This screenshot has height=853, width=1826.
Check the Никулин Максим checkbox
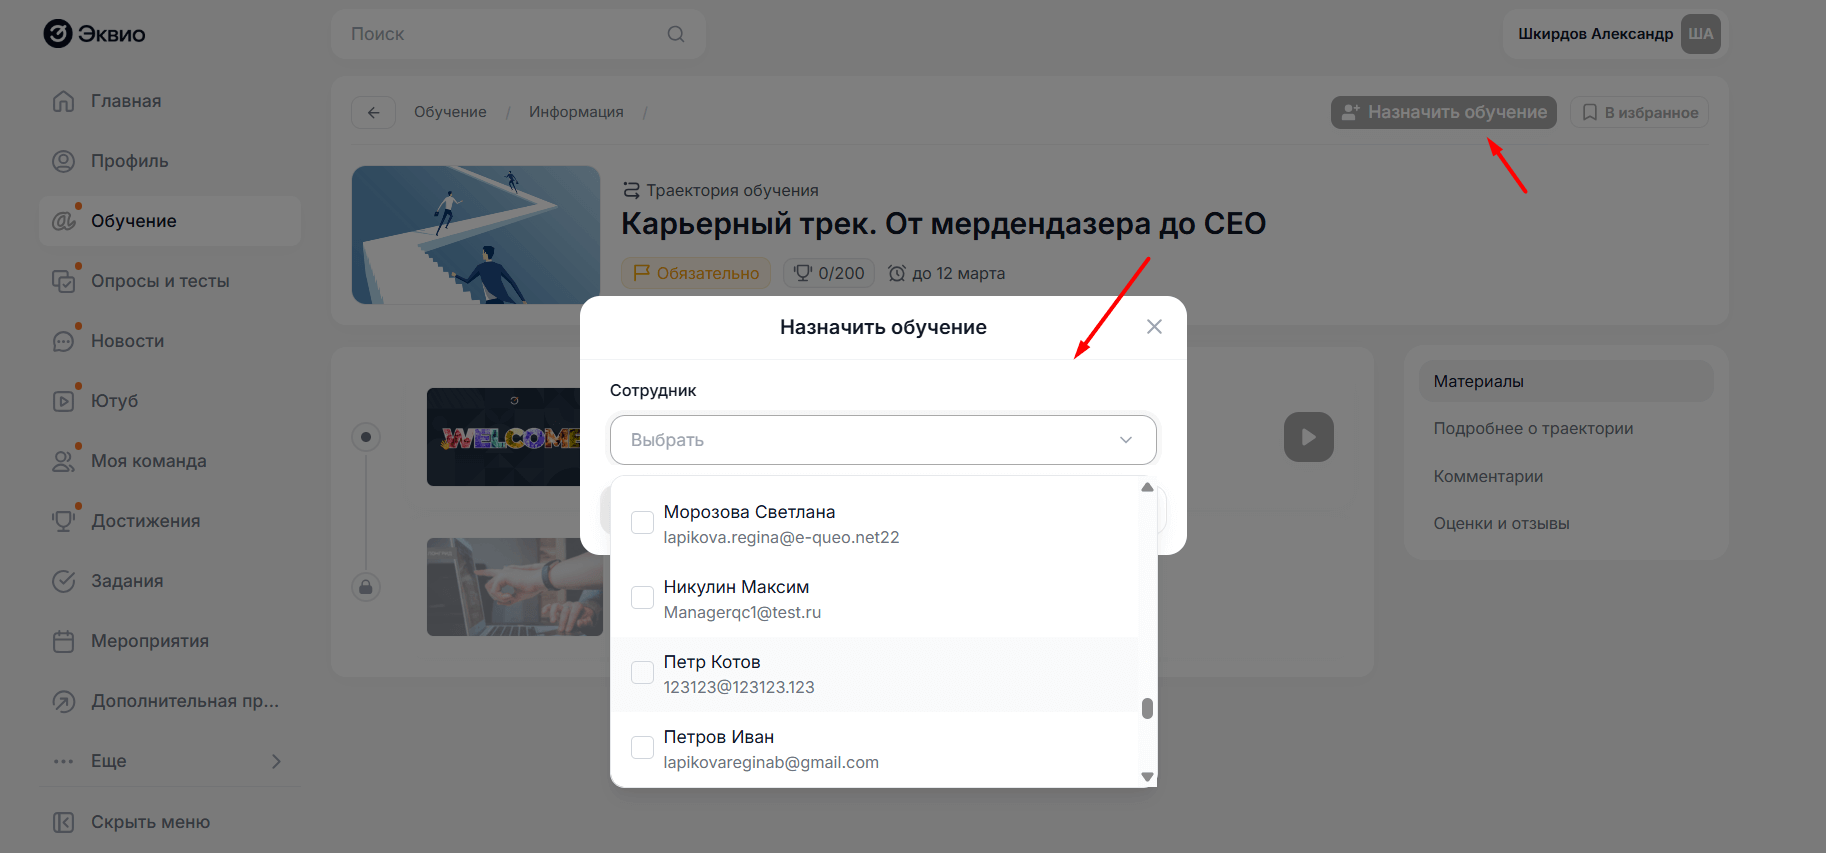coord(642,597)
